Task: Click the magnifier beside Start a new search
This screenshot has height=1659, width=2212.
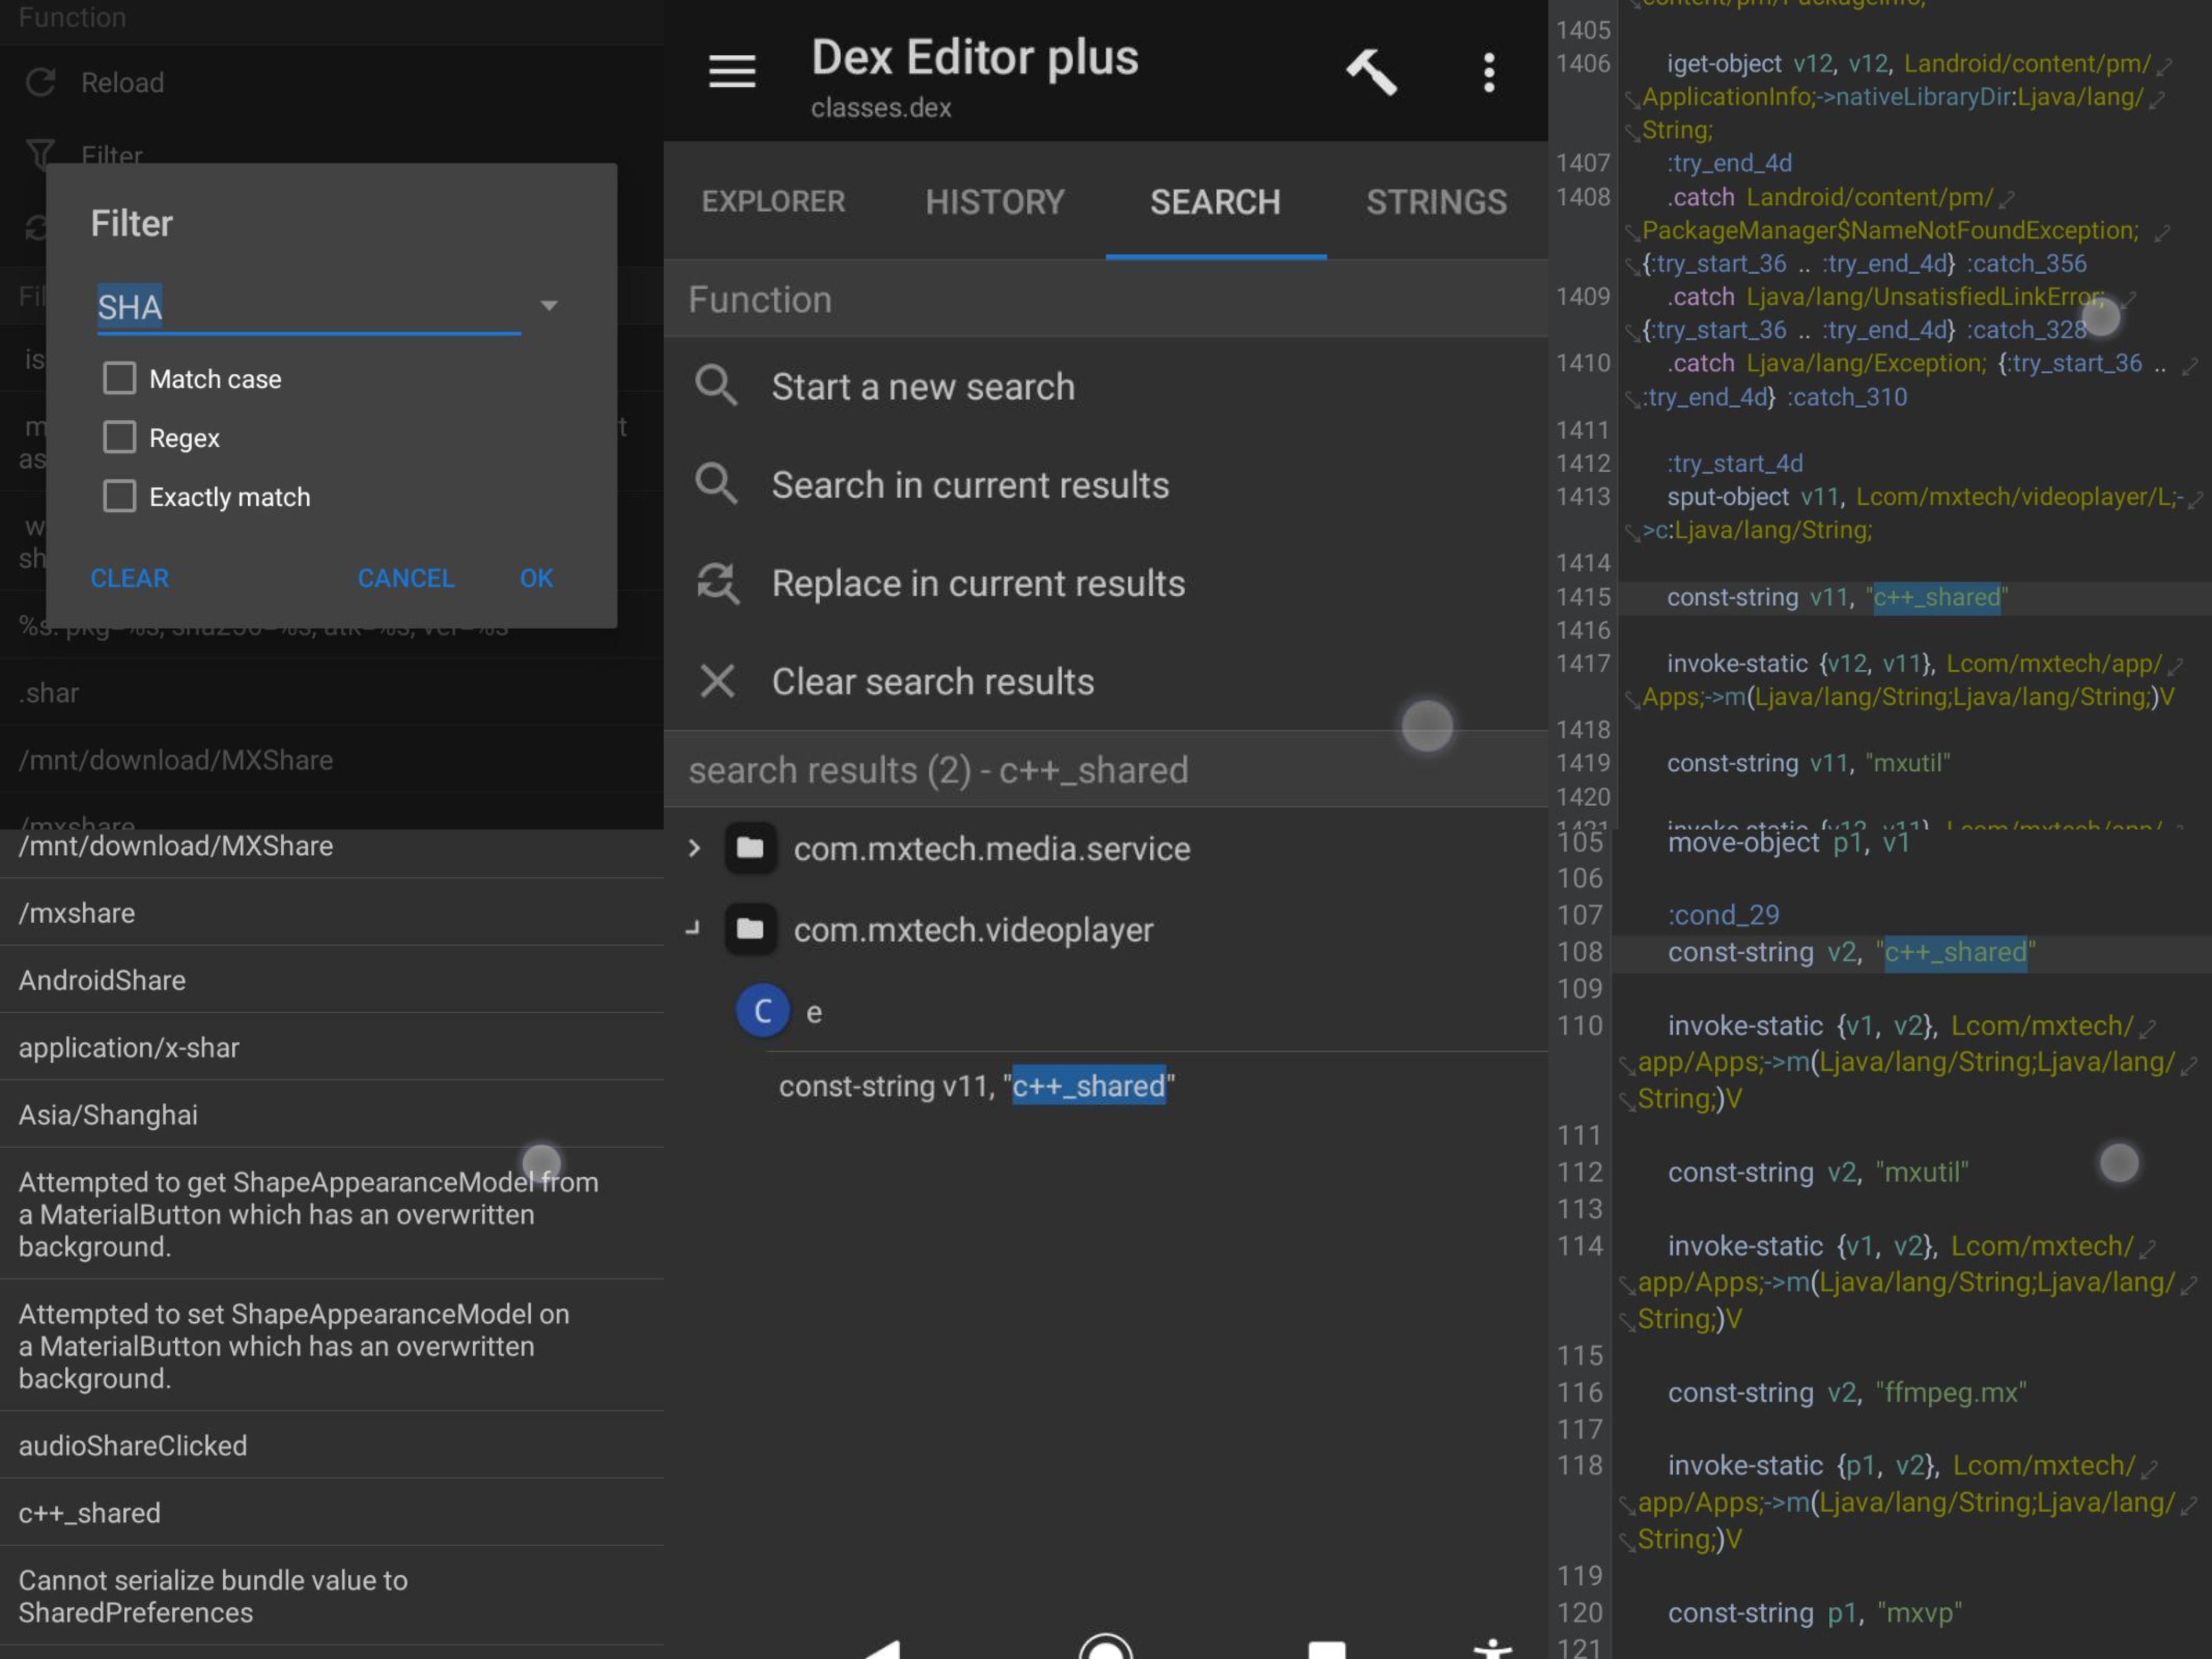Action: click(x=717, y=386)
